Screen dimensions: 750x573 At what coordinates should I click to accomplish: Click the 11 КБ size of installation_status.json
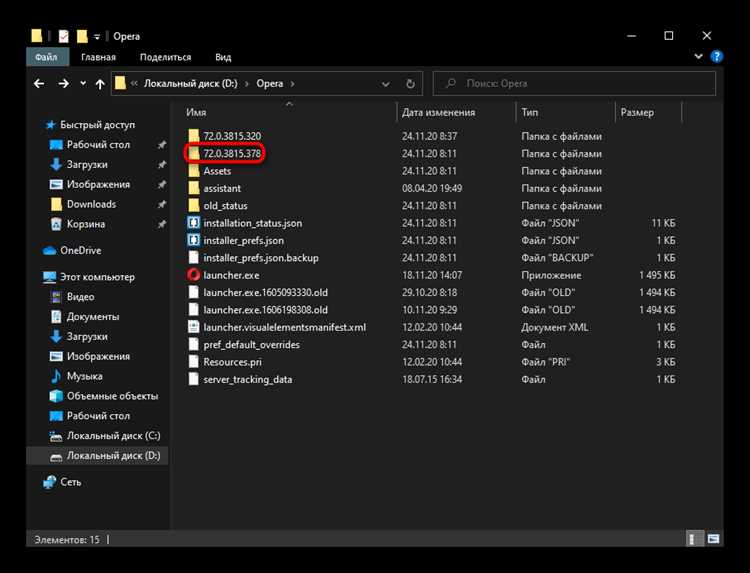point(663,223)
